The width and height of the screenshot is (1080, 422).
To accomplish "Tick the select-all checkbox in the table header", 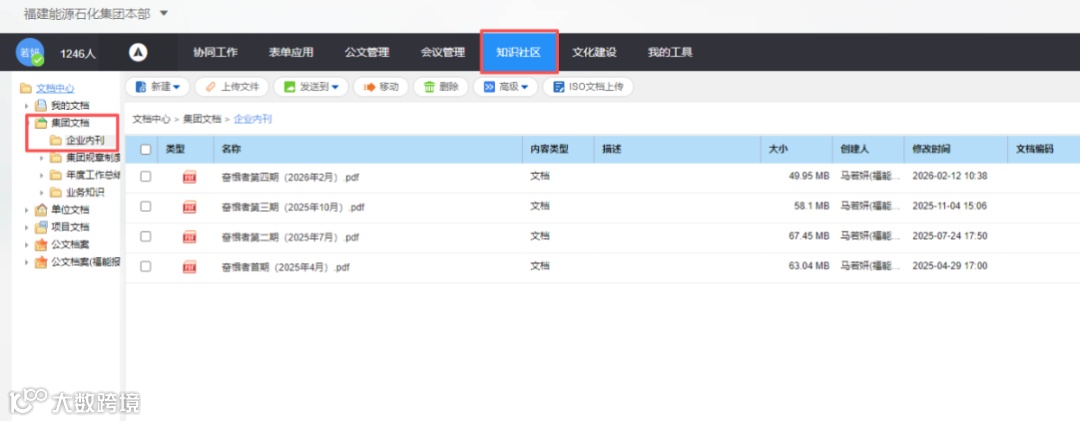I will [145, 149].
